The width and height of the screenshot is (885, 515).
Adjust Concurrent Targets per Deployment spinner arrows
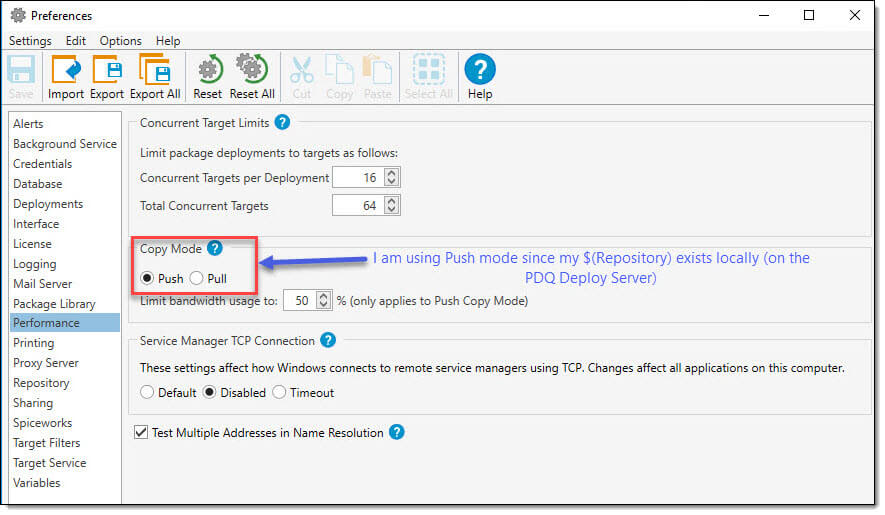[391, 177]
